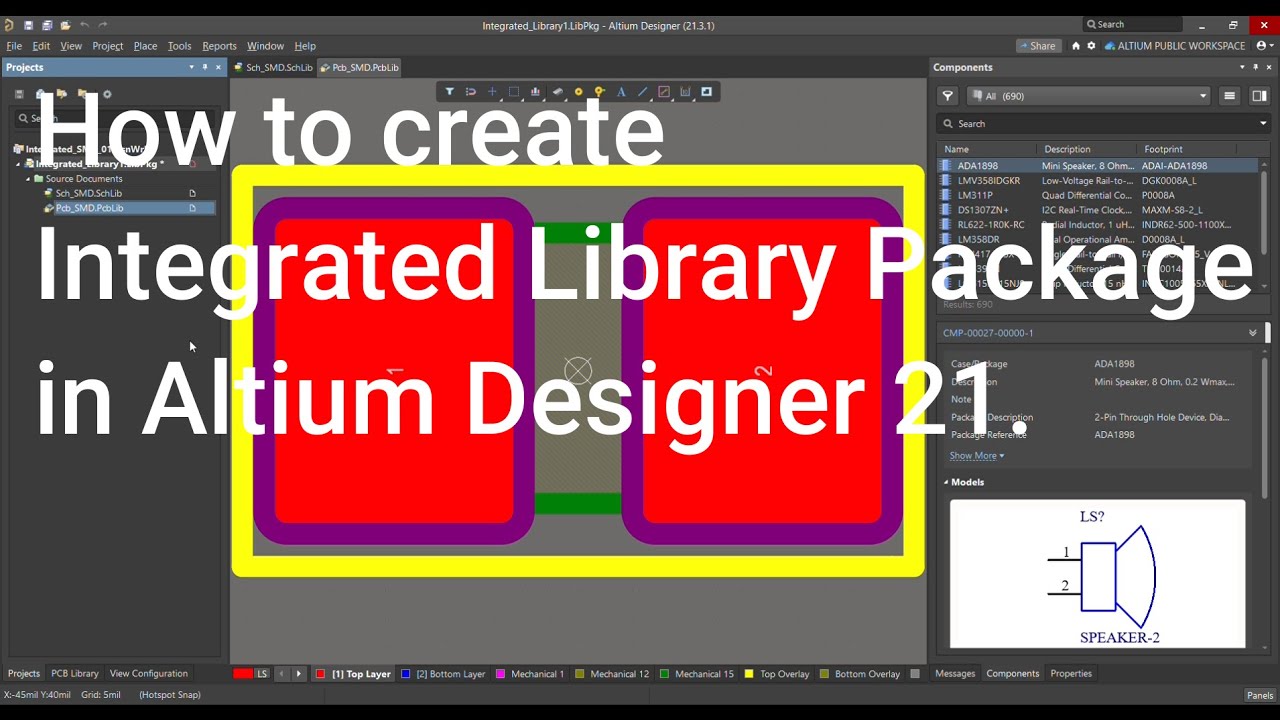Screen dimensions: 1280x720
Task: Expand Show More in component details
Action: (977, 456)
